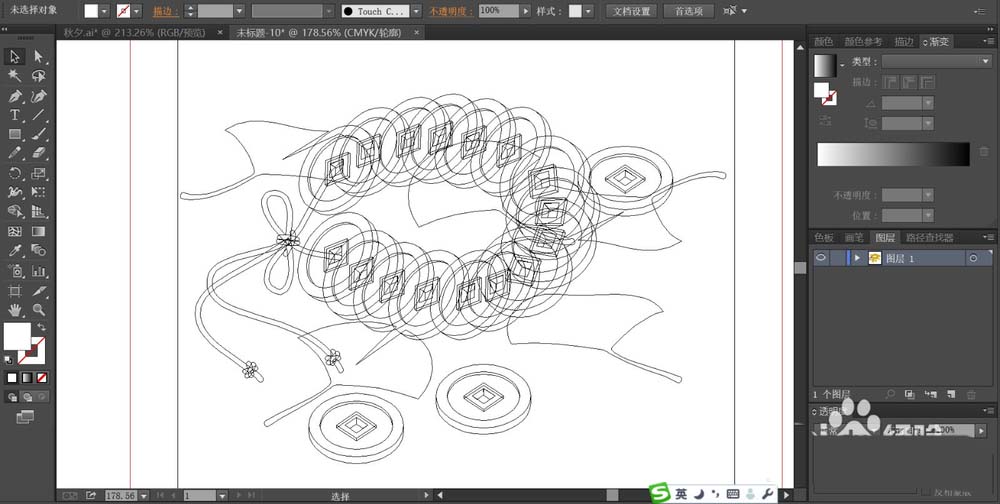
Task: Open the Touch C... brush dropdown
Action: pyautogui.click(x=416, y=11)
